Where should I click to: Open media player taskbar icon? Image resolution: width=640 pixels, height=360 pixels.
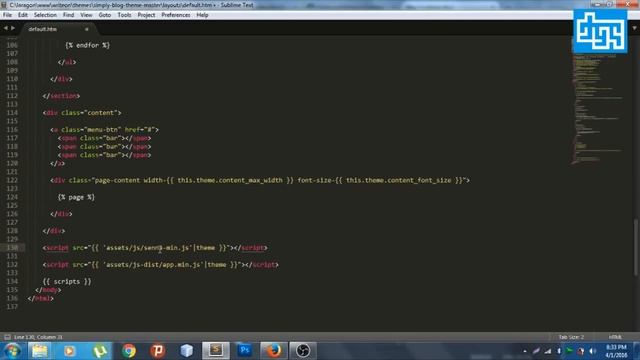click(x=69, y=351)
